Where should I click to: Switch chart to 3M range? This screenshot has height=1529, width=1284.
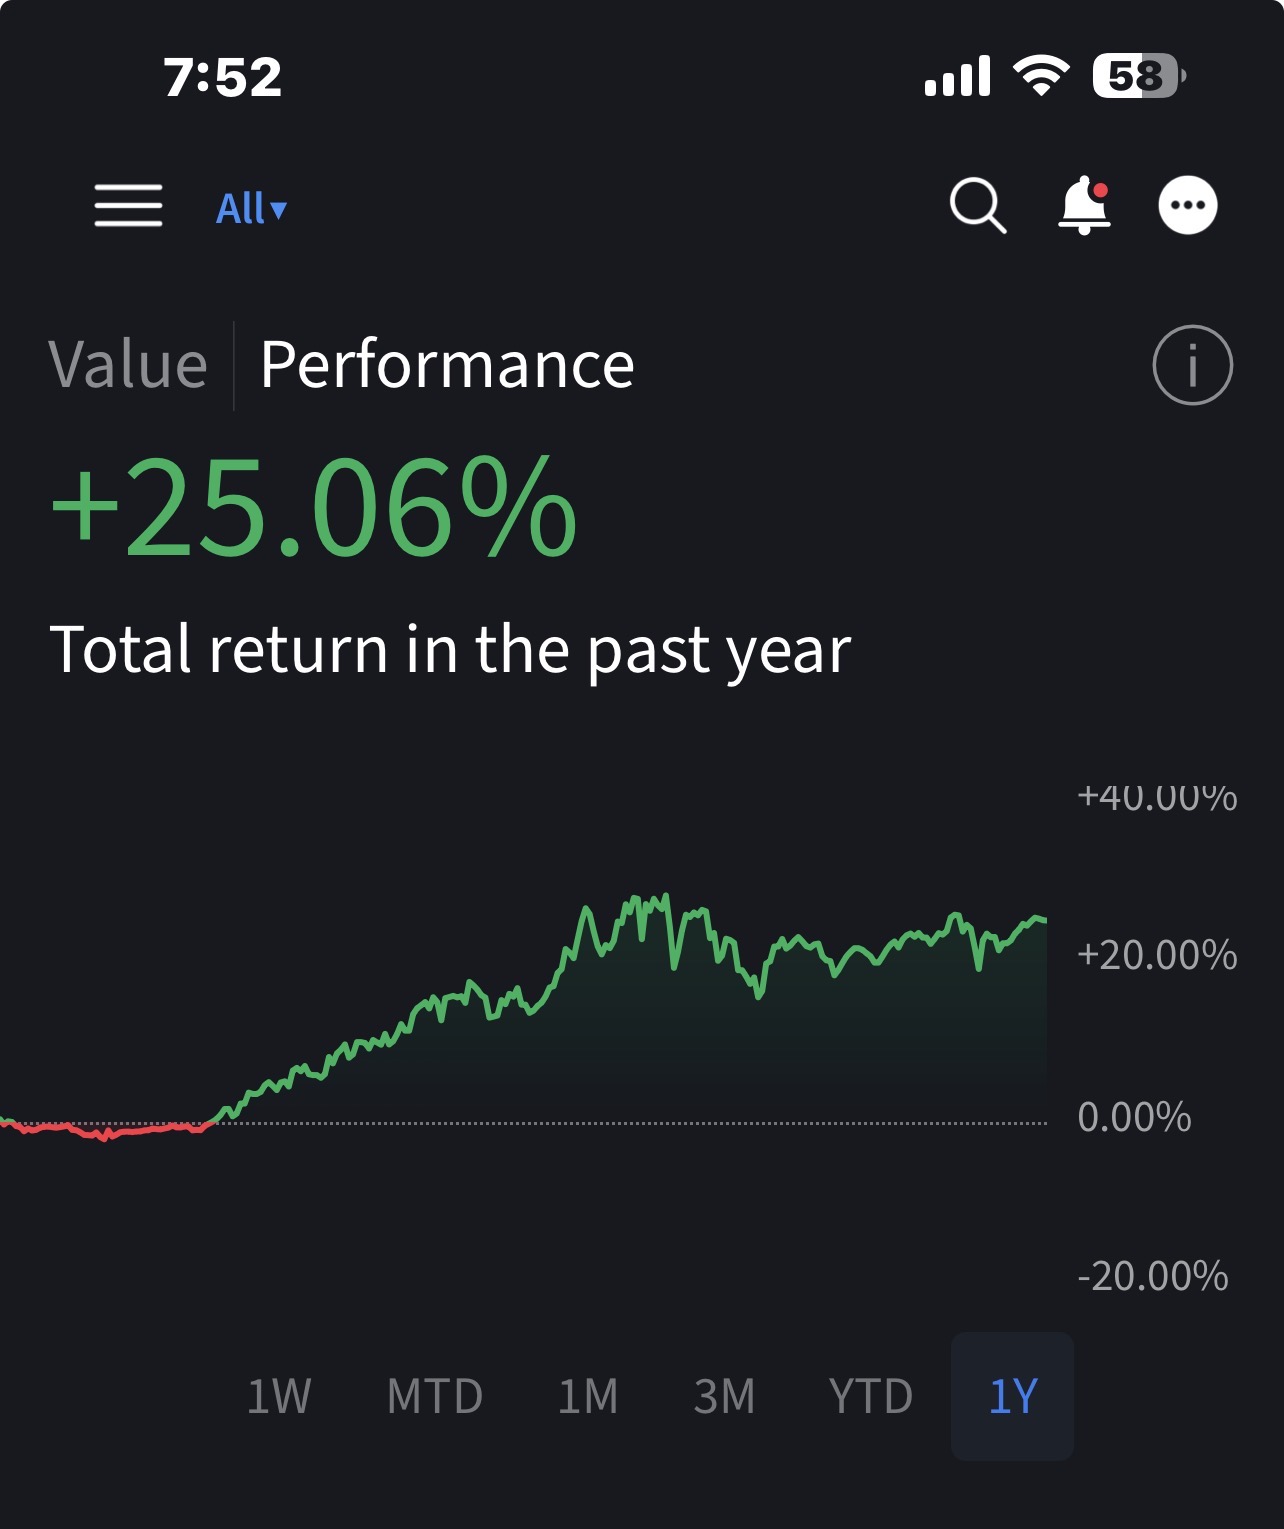724,1396
